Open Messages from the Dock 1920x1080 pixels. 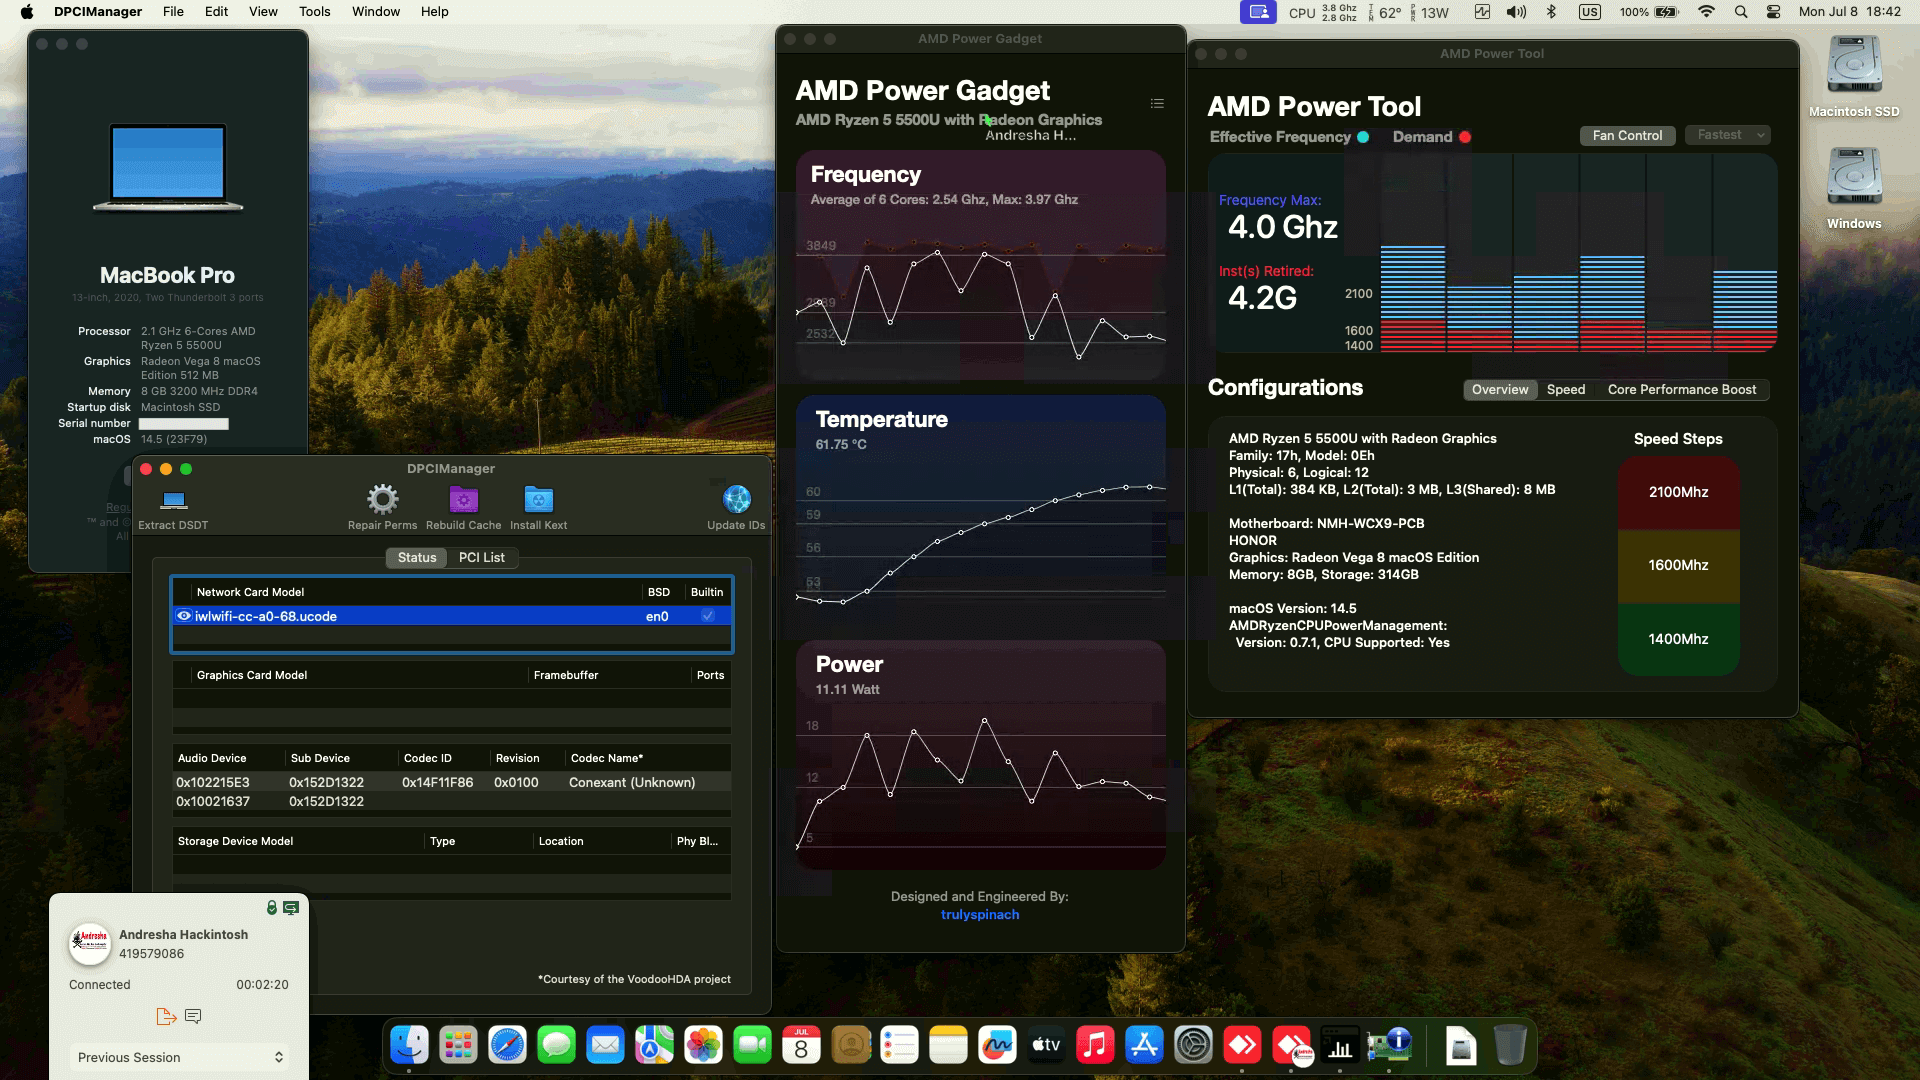click(x=556, y=1046)
